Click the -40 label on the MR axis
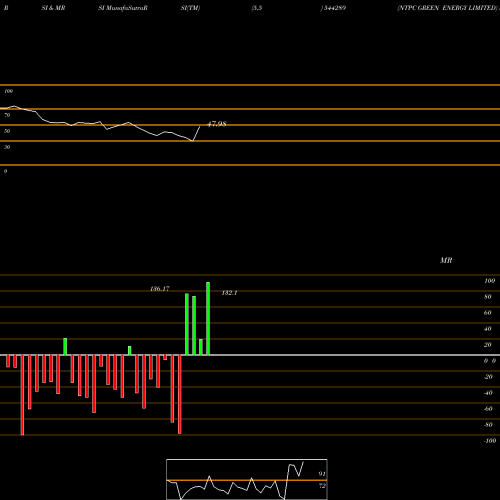500x500 pixels. (488, 393)
